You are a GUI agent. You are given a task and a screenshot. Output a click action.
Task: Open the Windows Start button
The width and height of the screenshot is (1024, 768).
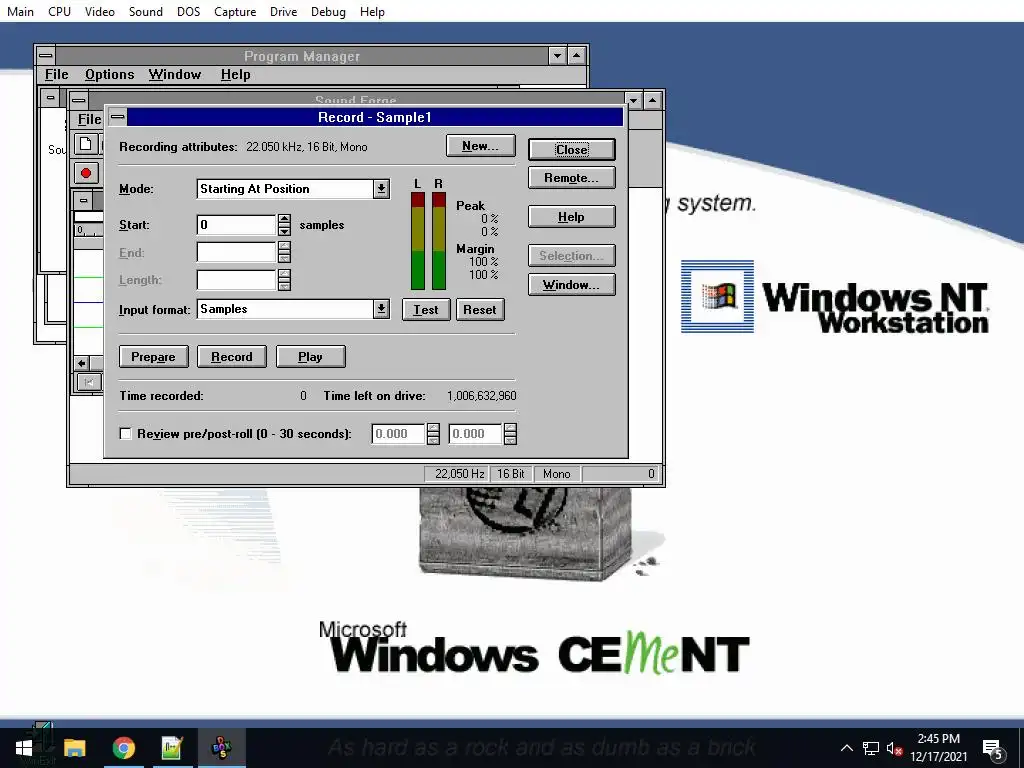(x=24, y=748)
